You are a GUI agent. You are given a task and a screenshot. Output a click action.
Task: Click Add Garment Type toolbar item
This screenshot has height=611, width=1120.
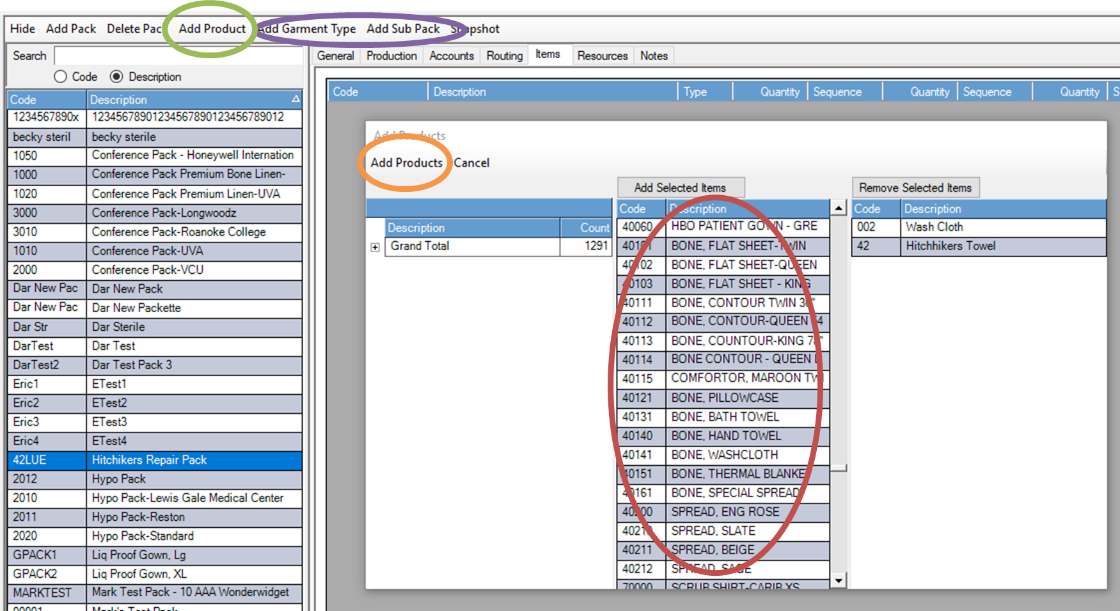(x=307, y=29)
